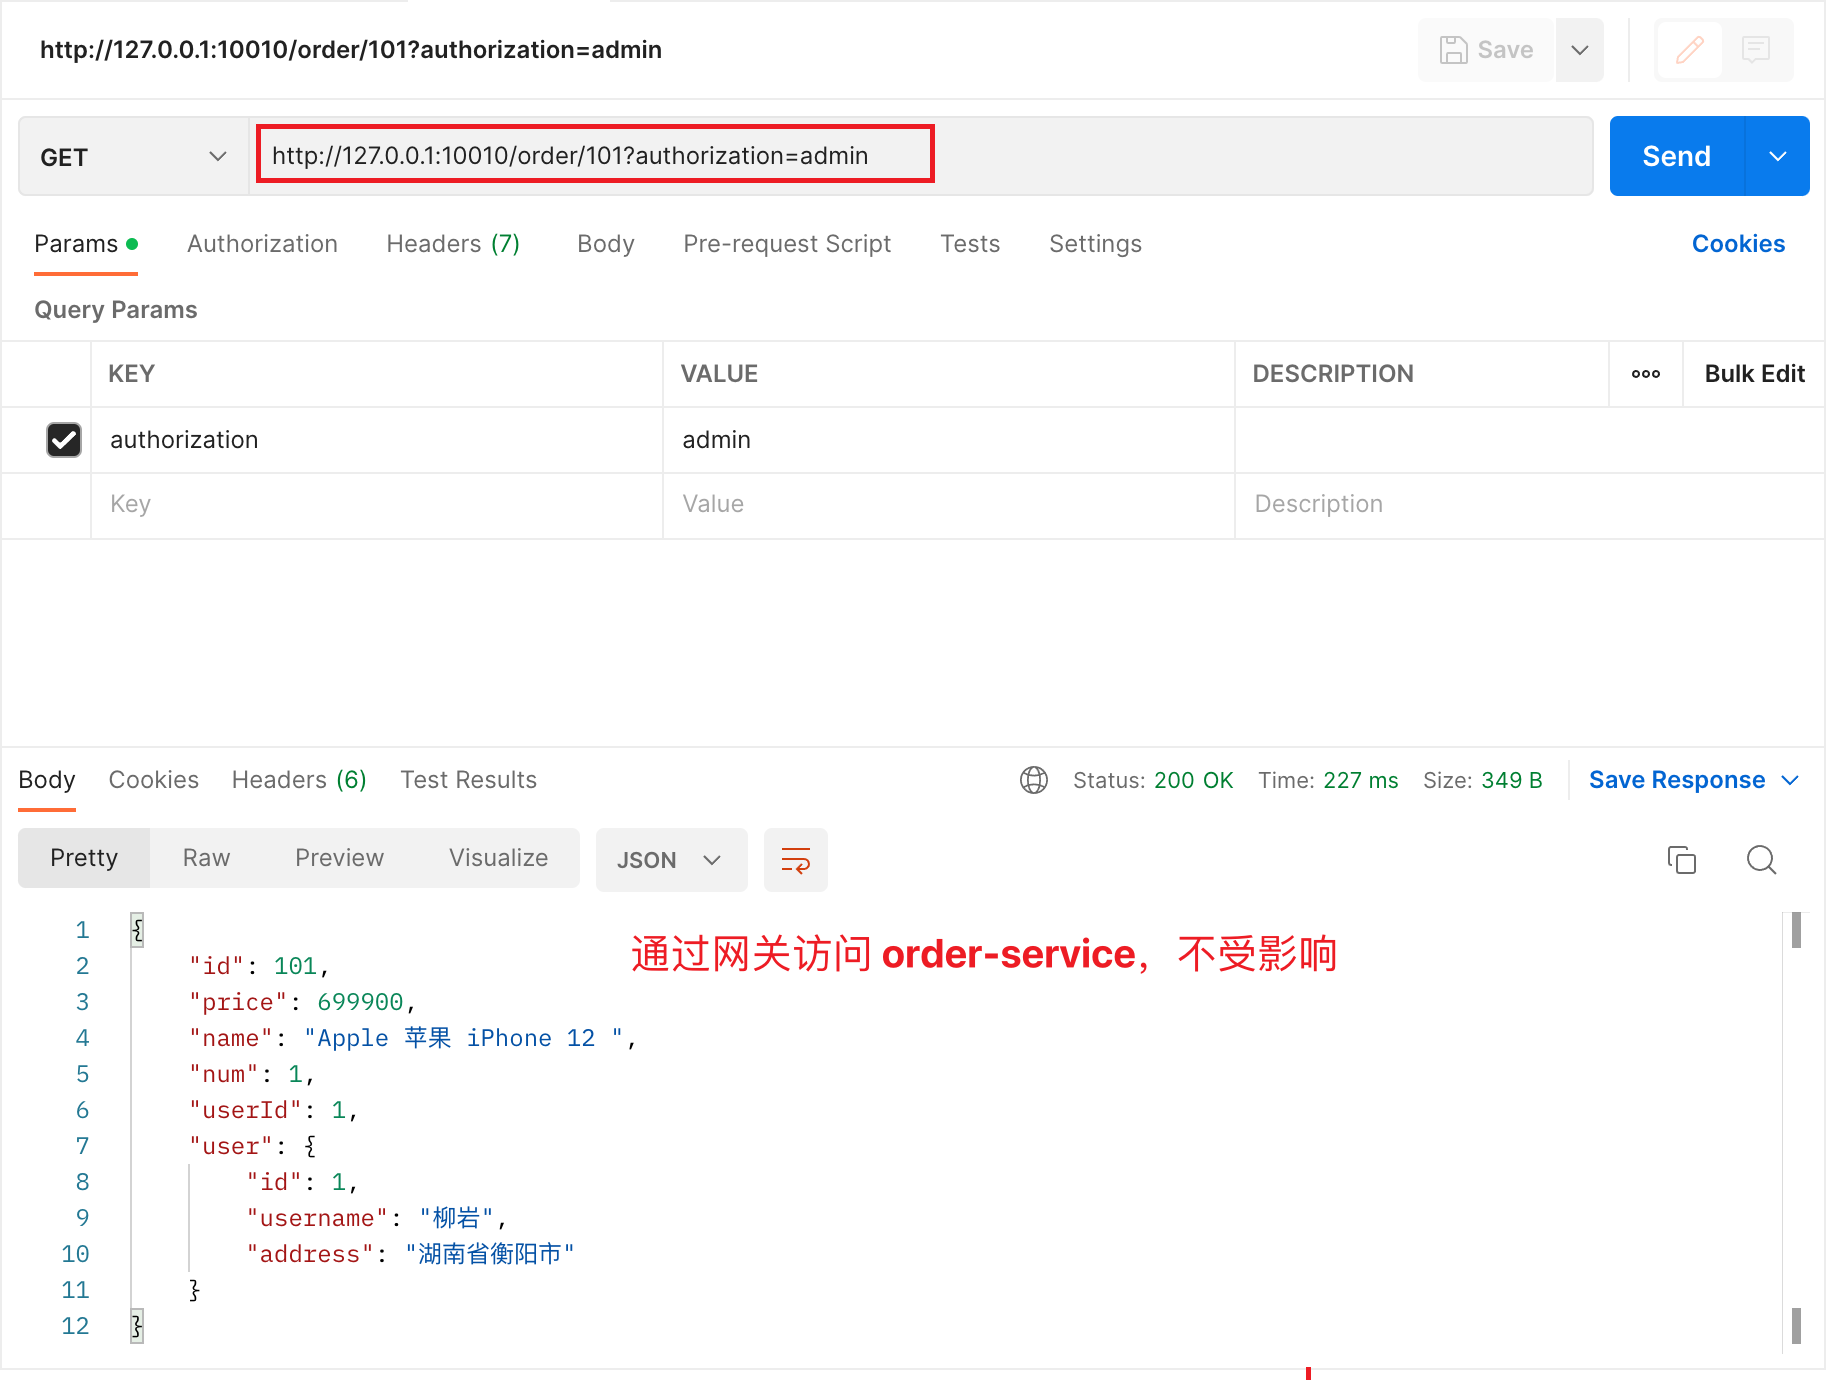Click the Save floppy disk button
Image resolution: width=1826 pixels, height=1380 pixels.
click(1486, 50)
